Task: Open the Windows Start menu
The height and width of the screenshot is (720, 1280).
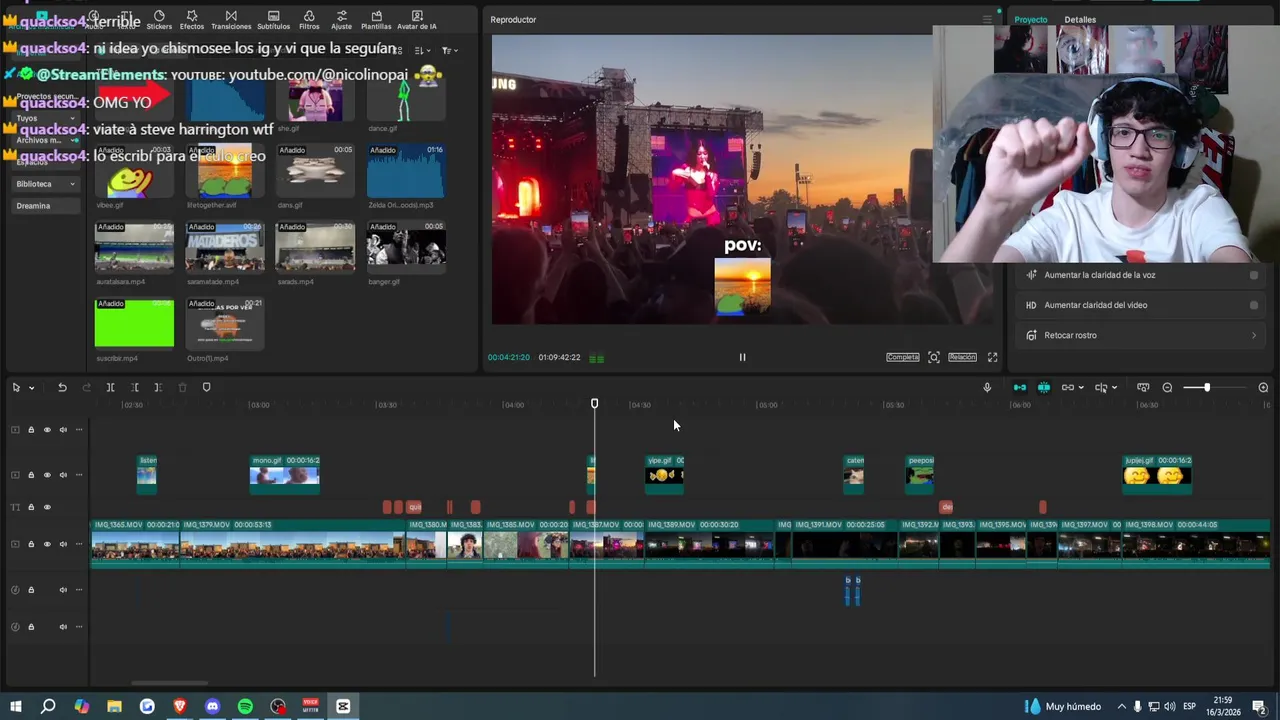Action: pos(15,706)
